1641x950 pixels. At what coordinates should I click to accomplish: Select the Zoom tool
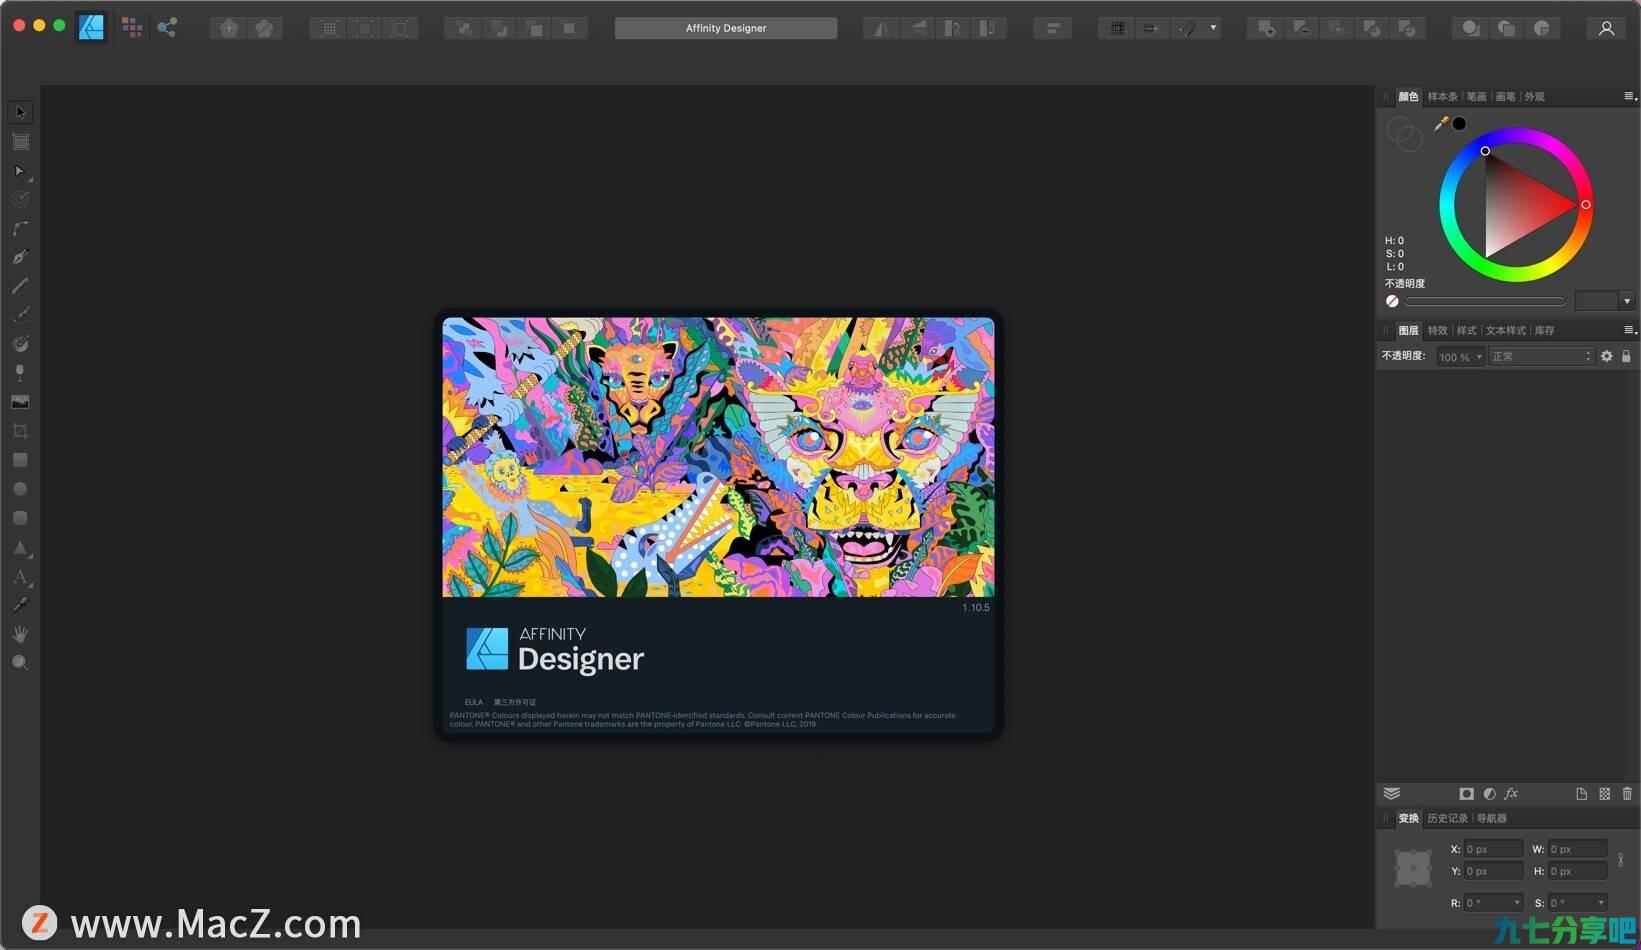click(20, 663)
